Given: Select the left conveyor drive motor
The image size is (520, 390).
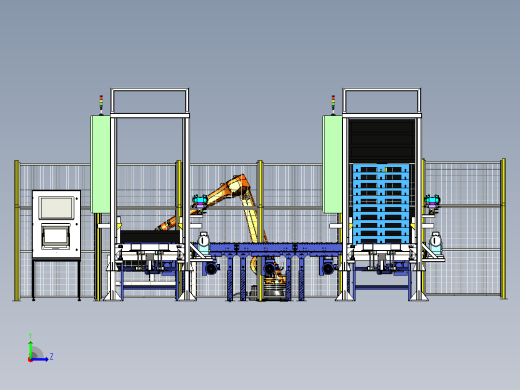Looking at the screenshot, I should click(211, 268).
